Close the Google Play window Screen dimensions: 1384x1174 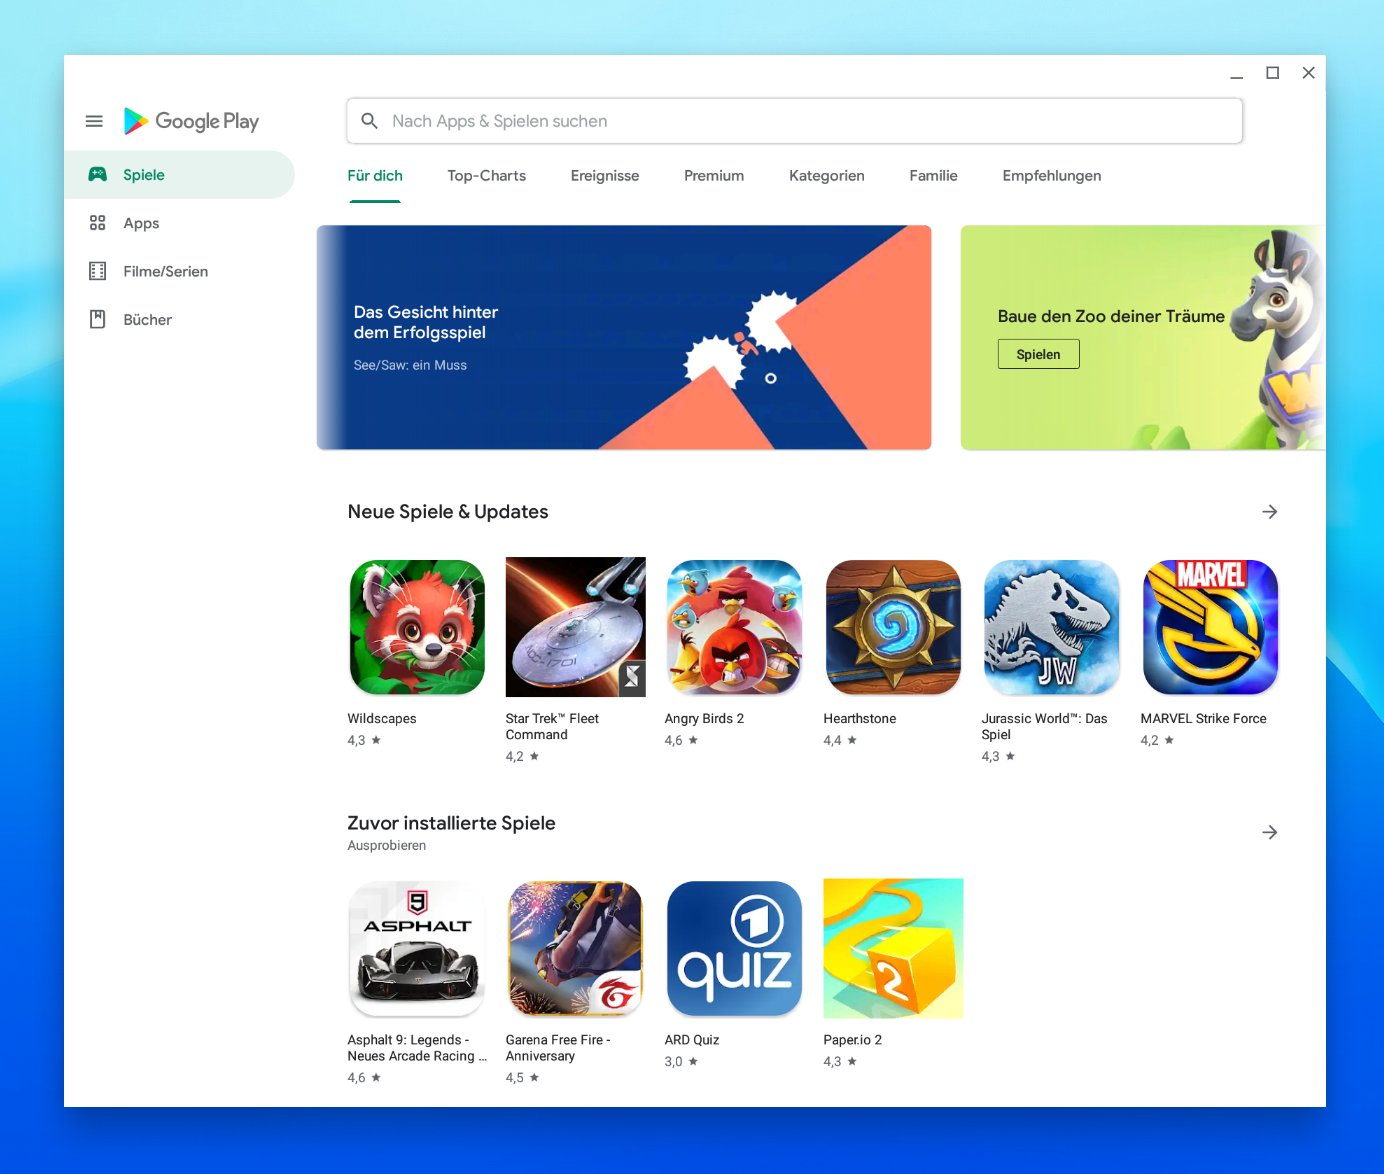point(1308,73)
